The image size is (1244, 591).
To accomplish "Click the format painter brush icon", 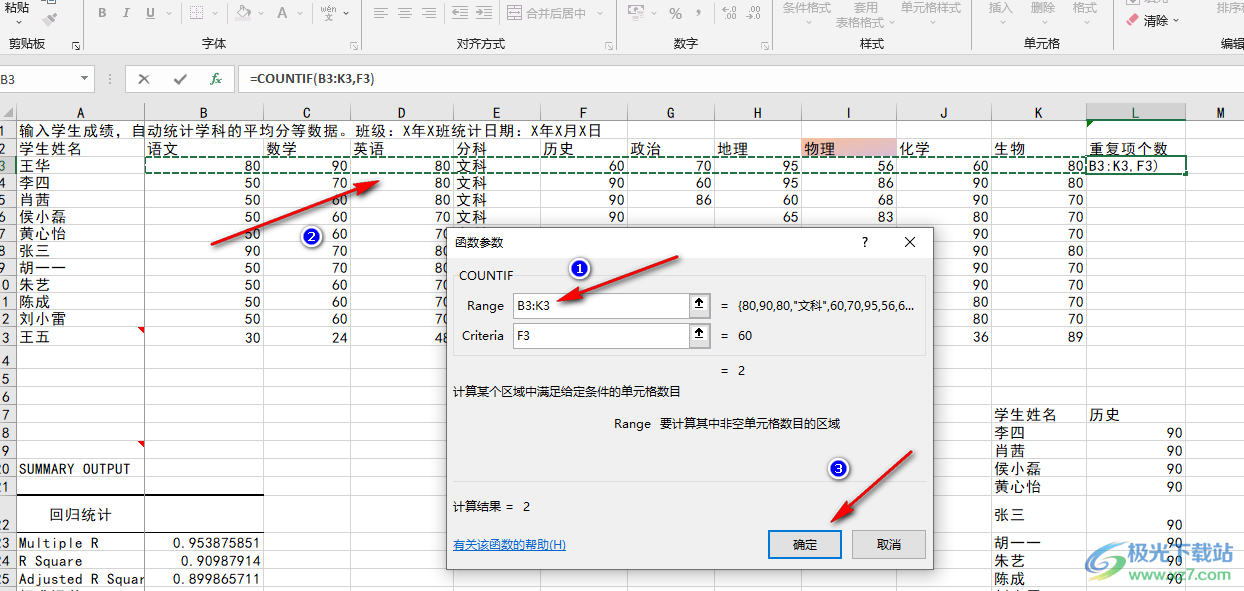I will point(49,19).
